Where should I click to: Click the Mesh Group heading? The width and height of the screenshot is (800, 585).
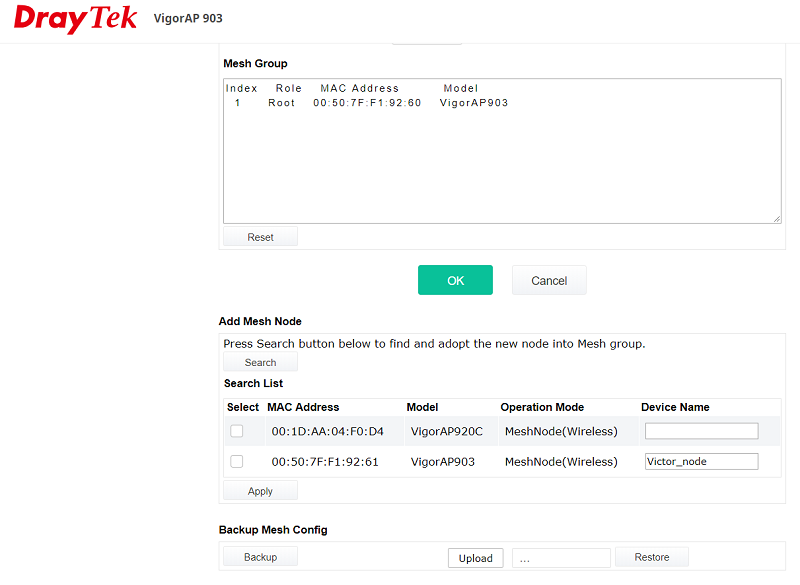pos(255,63)
